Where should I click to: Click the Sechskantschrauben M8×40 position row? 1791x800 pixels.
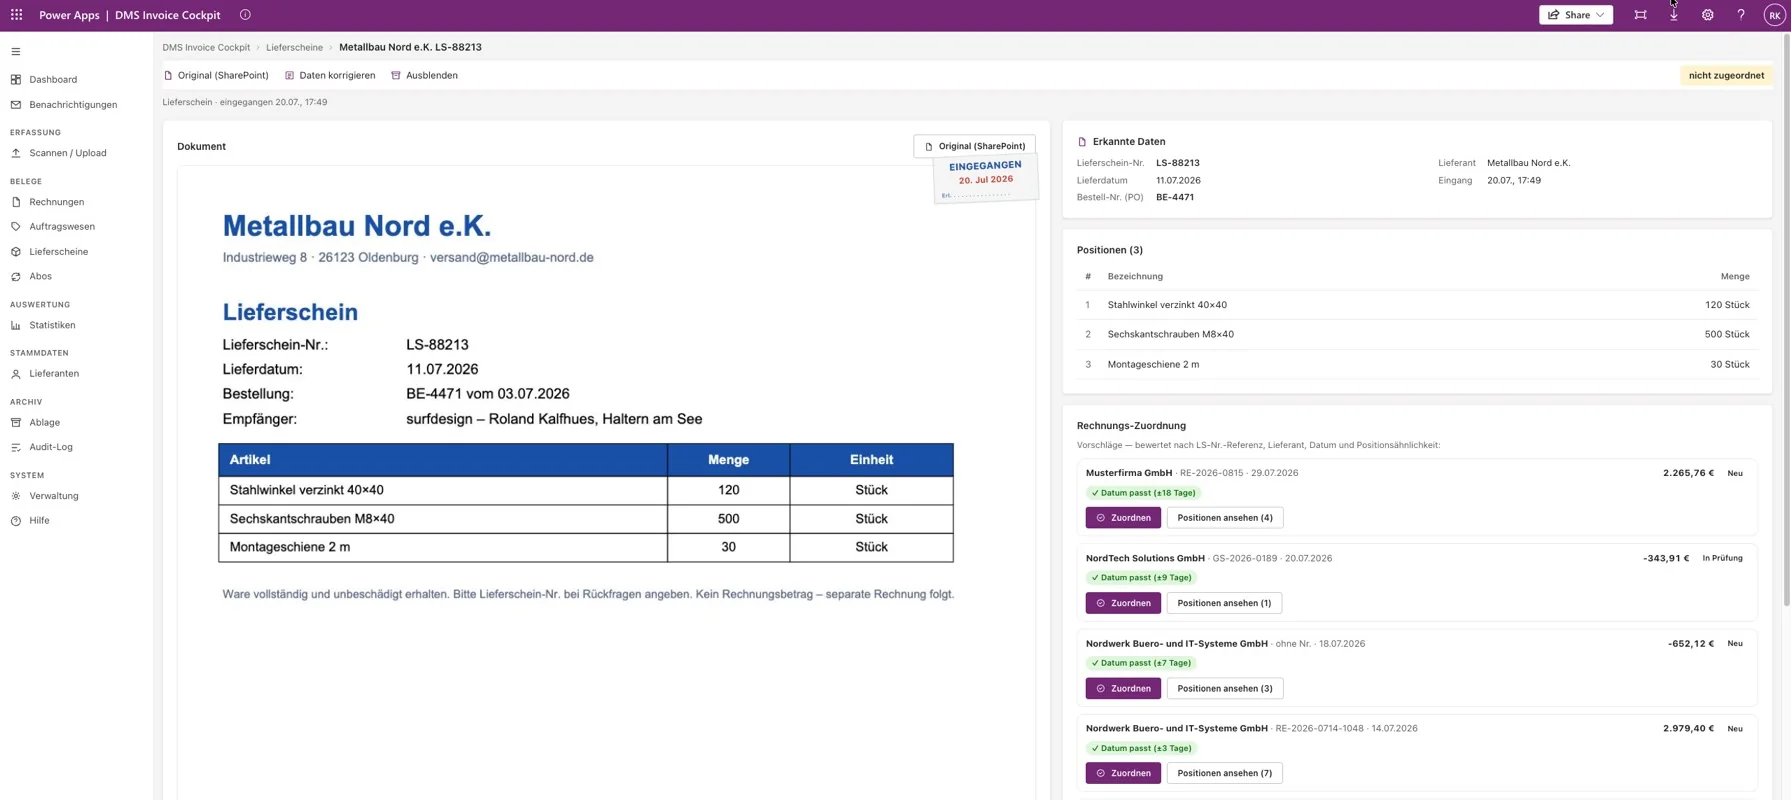pos(1417,334)
